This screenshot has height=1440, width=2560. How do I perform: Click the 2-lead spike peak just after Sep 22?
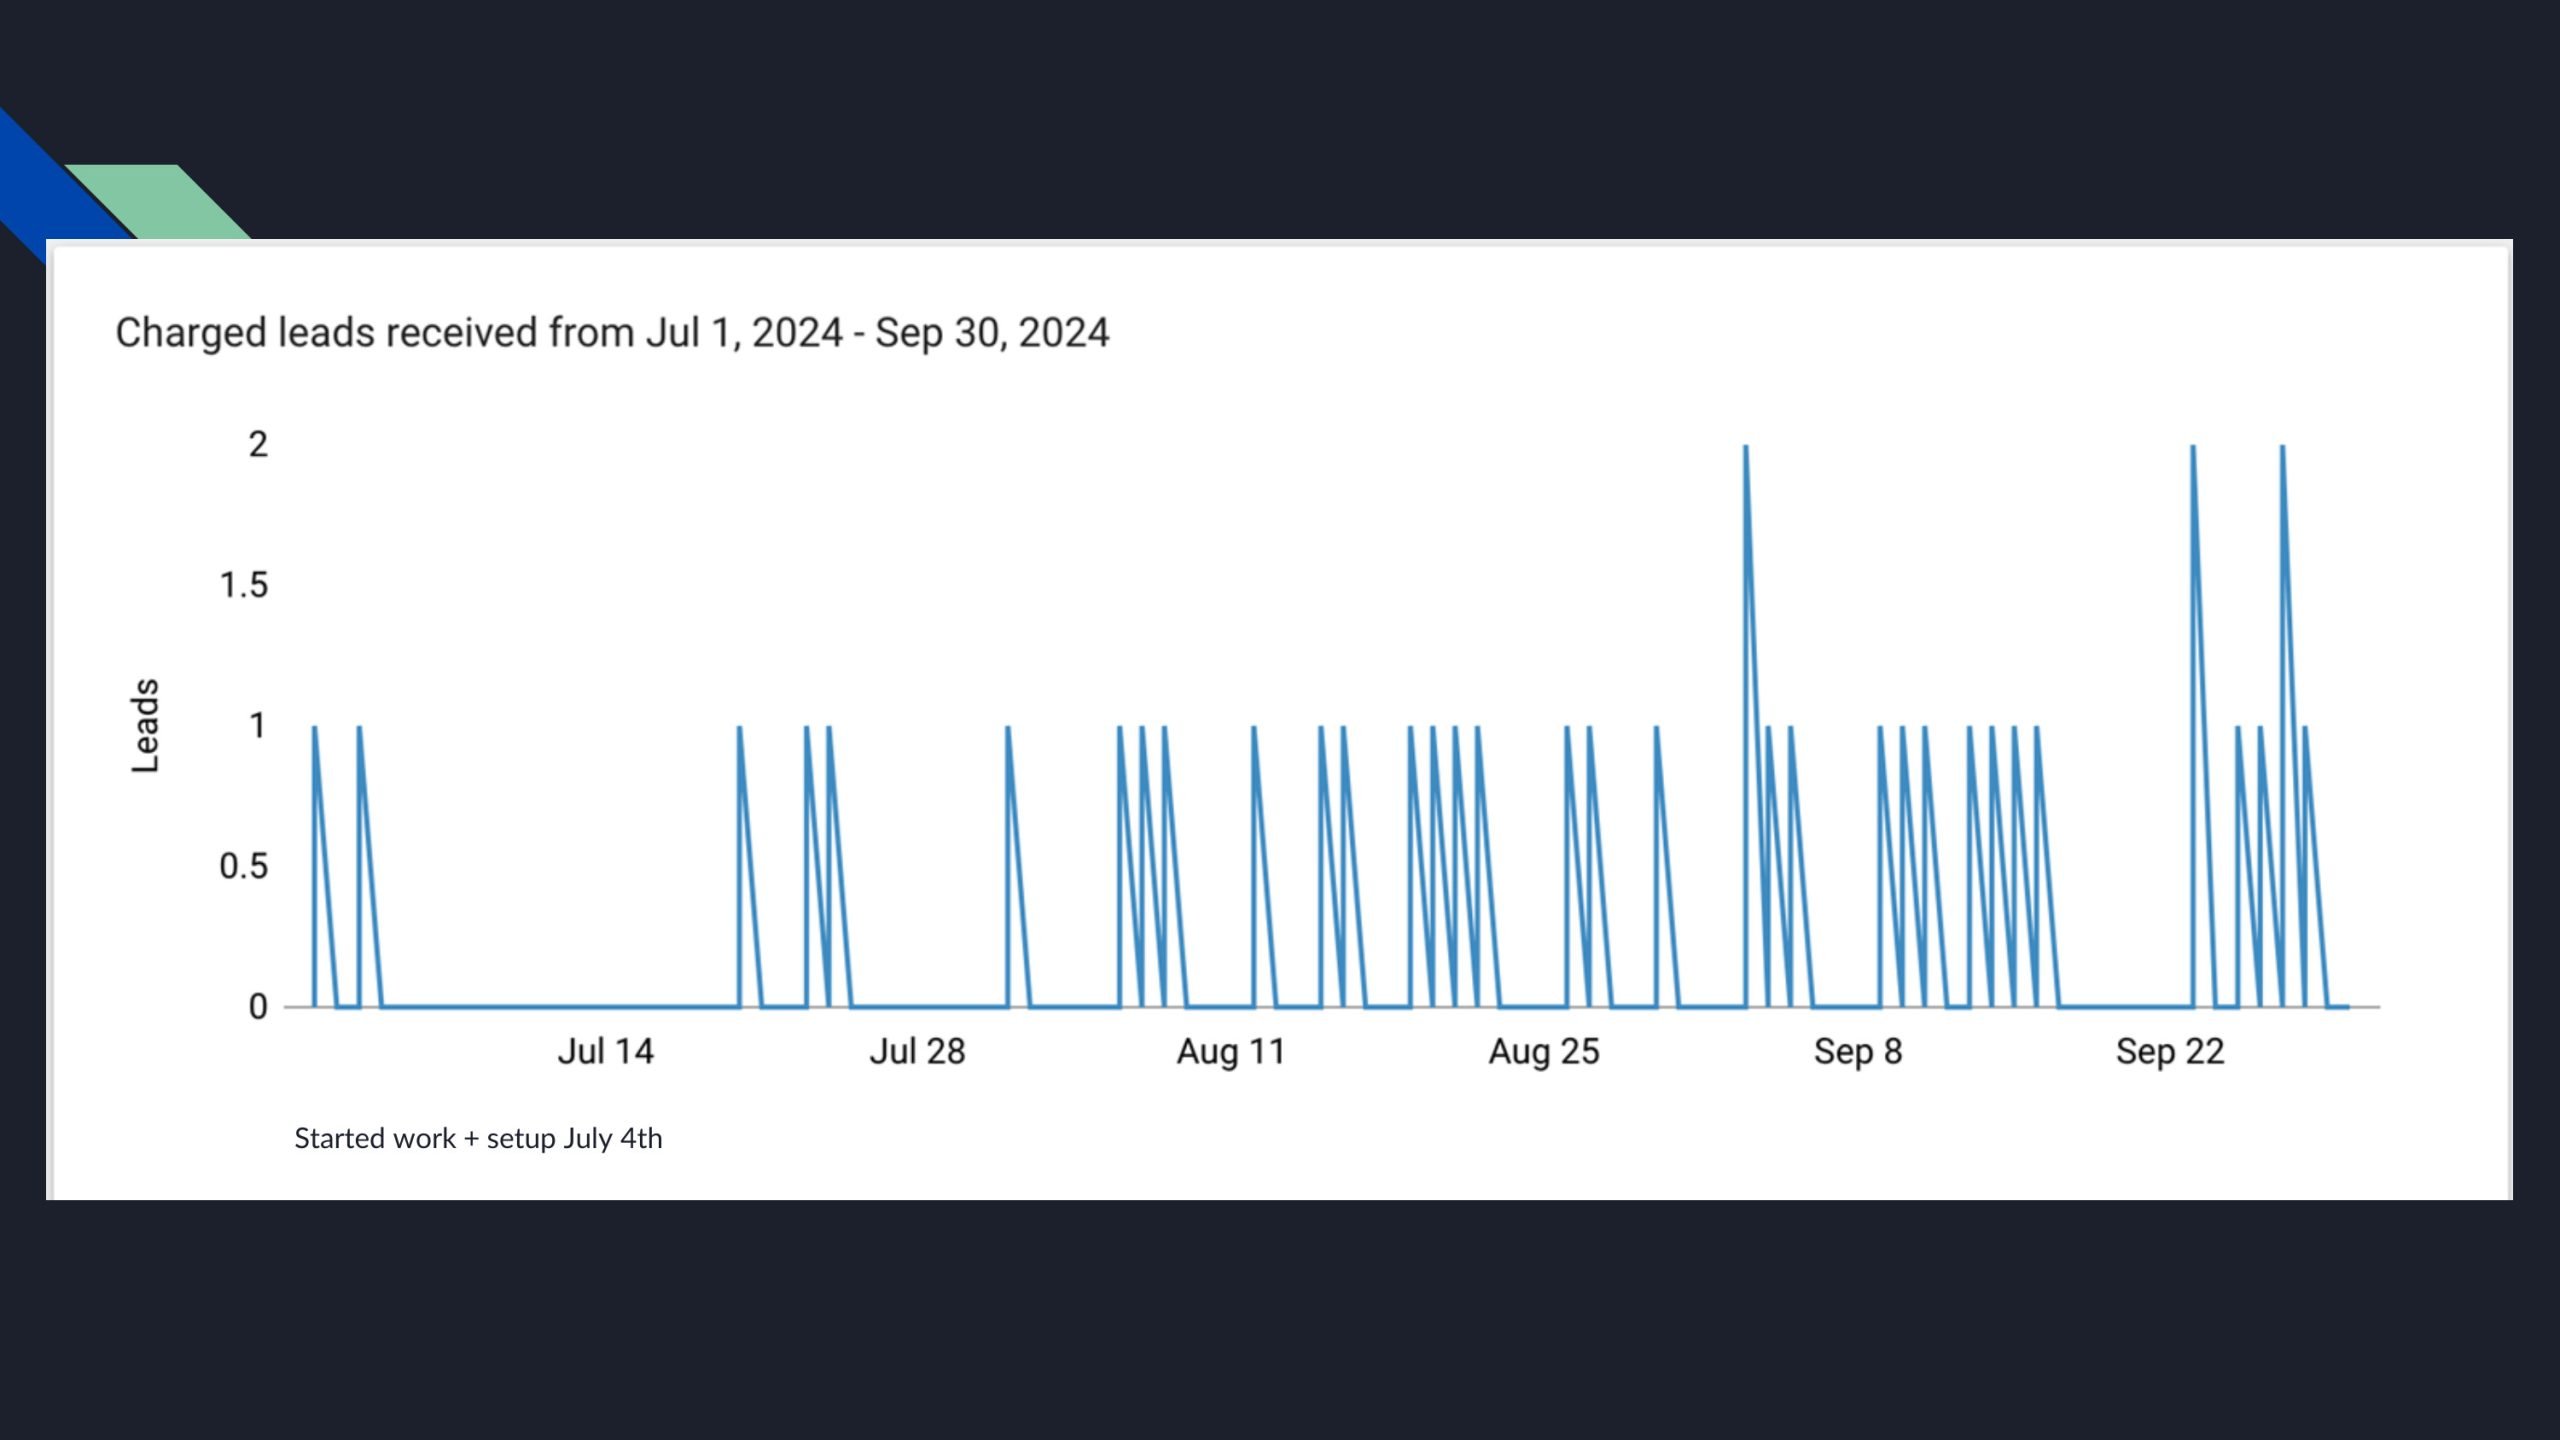coord(2193,448)
